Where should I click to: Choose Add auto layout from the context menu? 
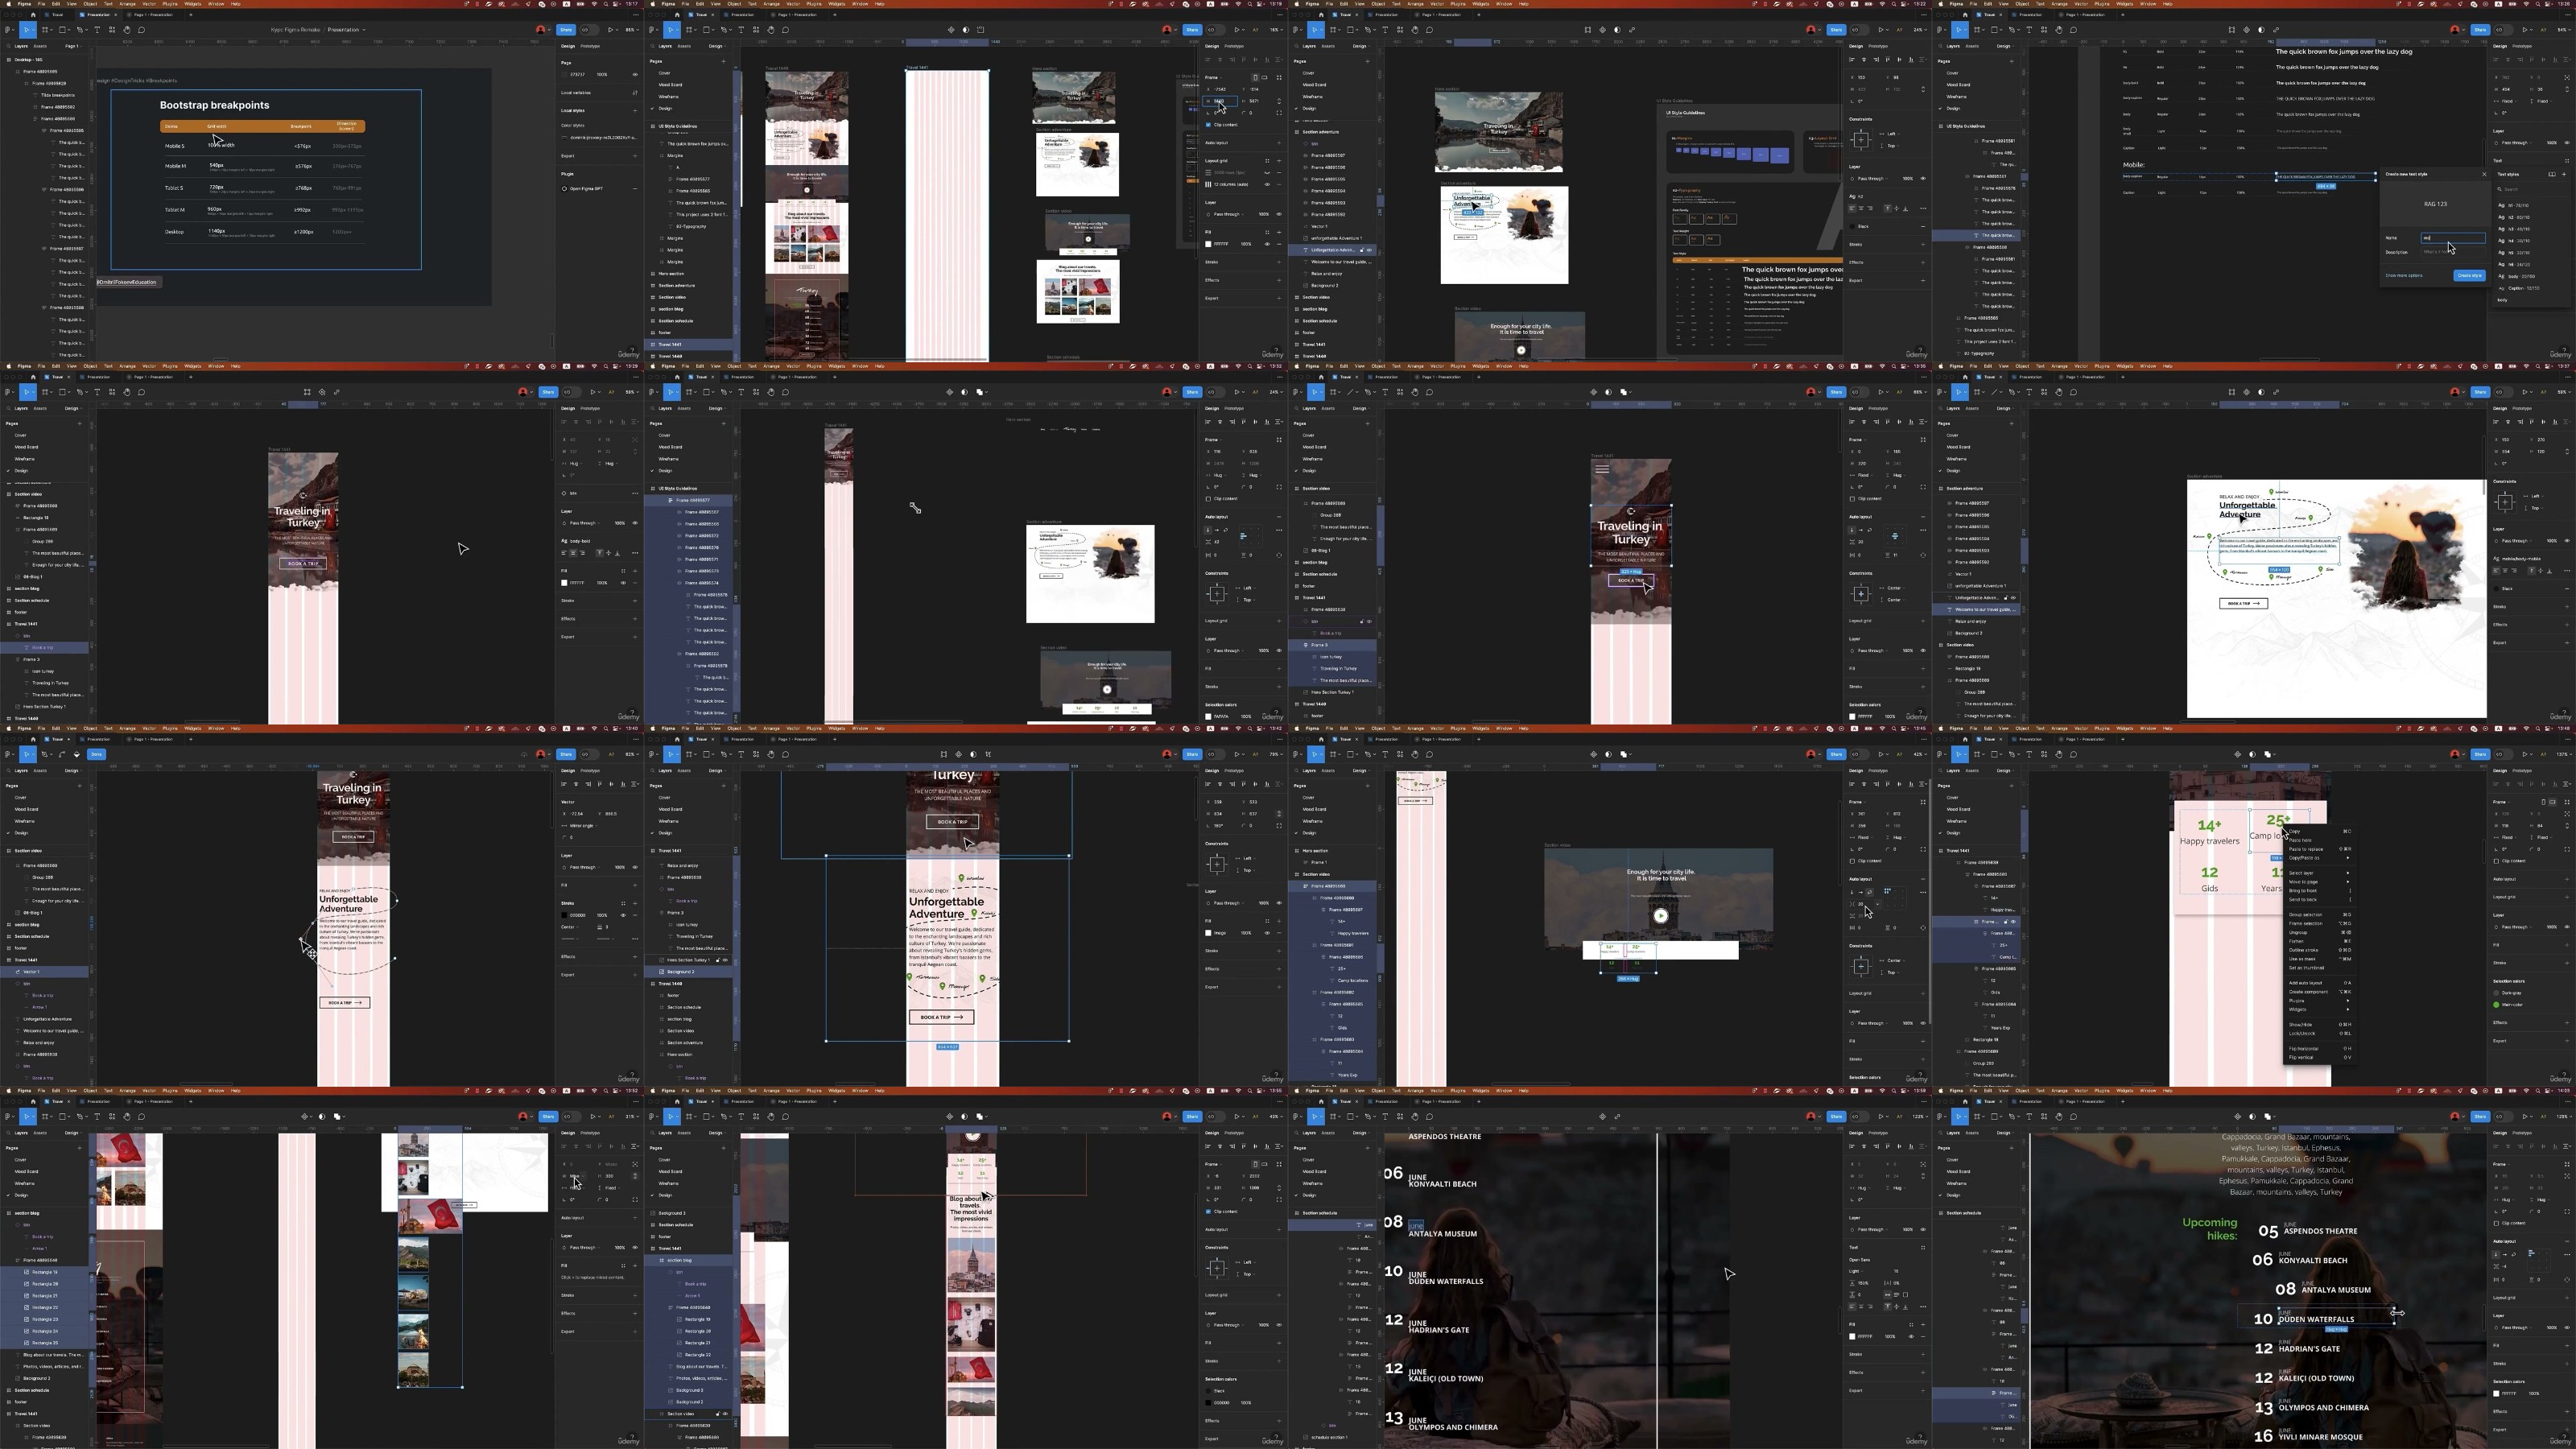tap(2319, 983)
